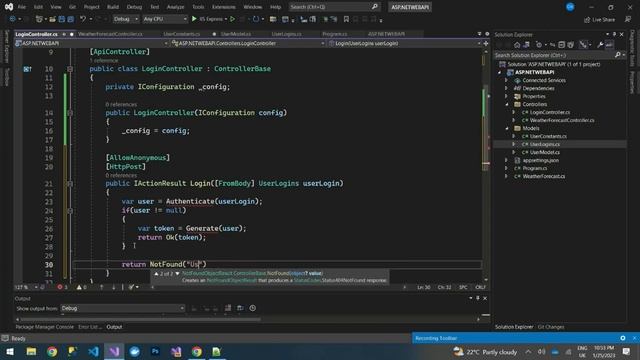
Task: Switch to the WeatherForecastController.cs tab
Action: point(110,34)
